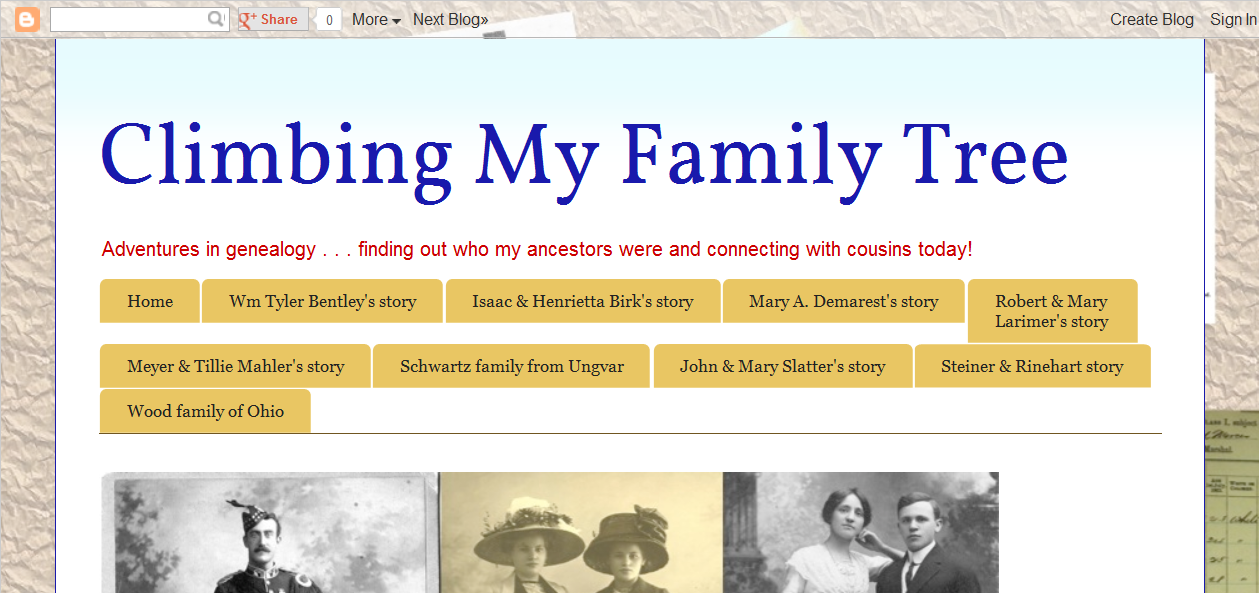Open Isaac & Henrietta Birk's story tab
This screenshot has width=1259, height=593.
click(x=583, y=300)
